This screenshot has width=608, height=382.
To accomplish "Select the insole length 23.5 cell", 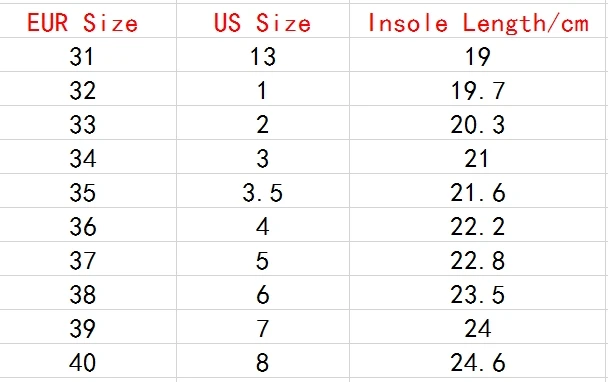I will [x=477, y=293].
